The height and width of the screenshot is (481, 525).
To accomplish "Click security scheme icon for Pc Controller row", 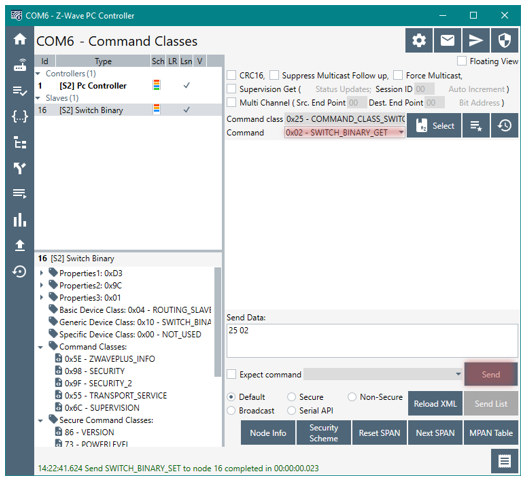I will point(156,85).
